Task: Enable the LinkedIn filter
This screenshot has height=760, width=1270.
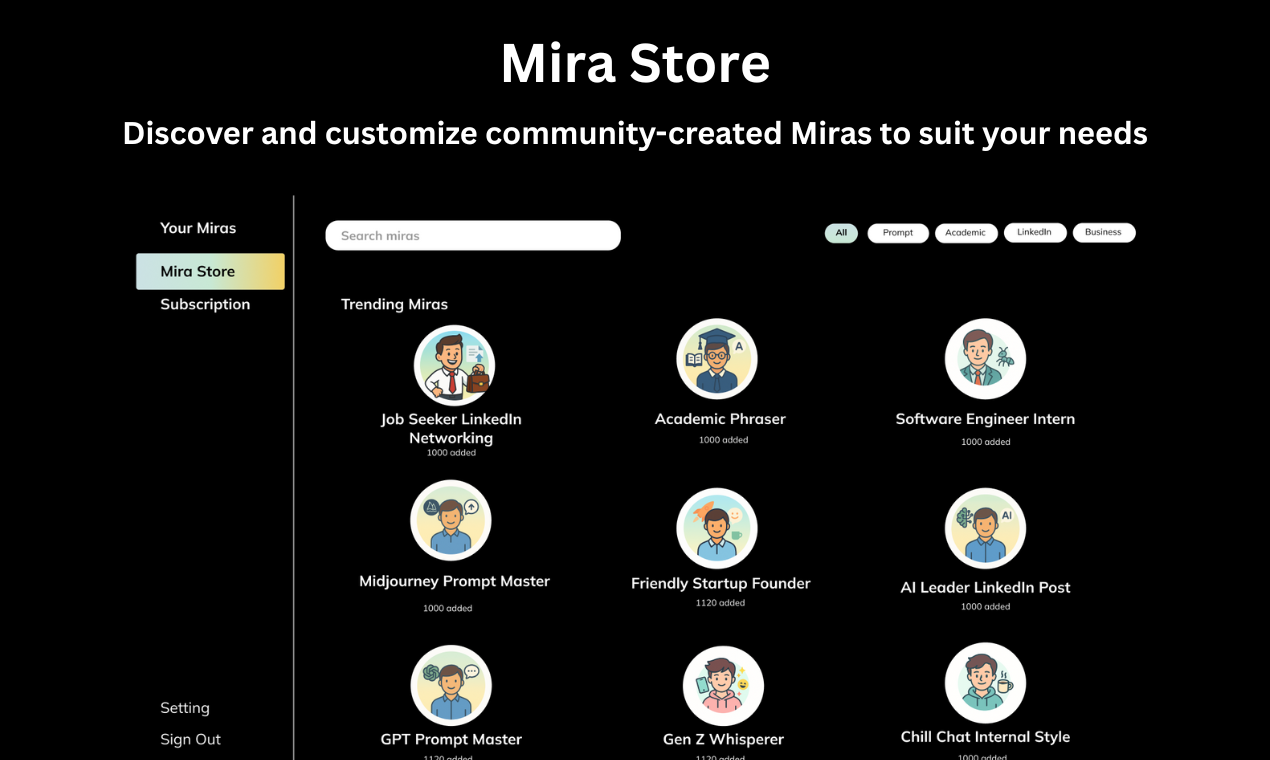Action: point(1035,232)
